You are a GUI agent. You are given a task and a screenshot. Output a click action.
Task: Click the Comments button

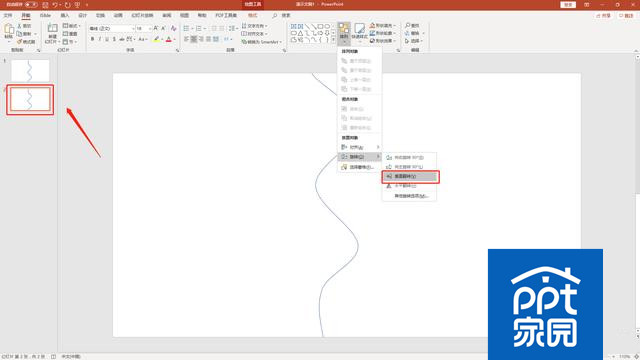tap(626, 16)
